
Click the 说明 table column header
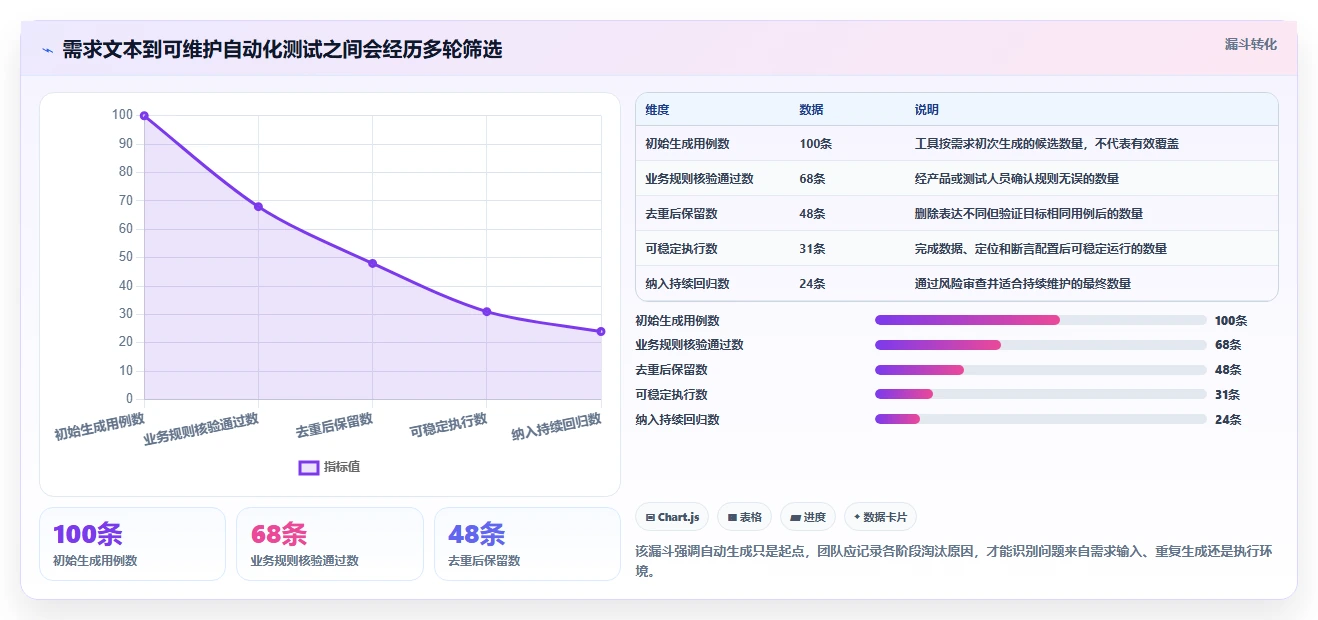click(x=926, y=110)
